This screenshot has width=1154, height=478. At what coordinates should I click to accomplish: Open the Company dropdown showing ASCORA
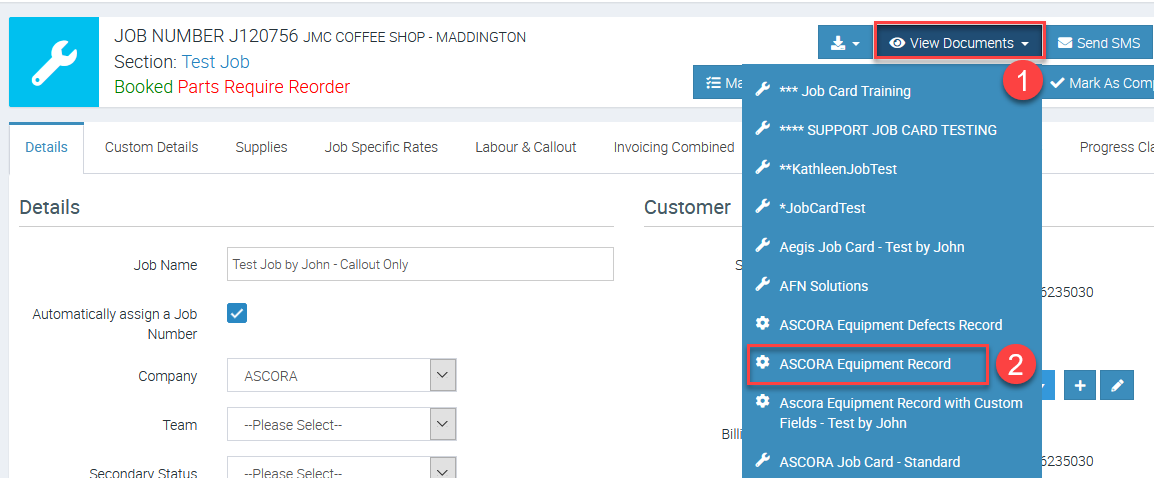coord(341,376)
